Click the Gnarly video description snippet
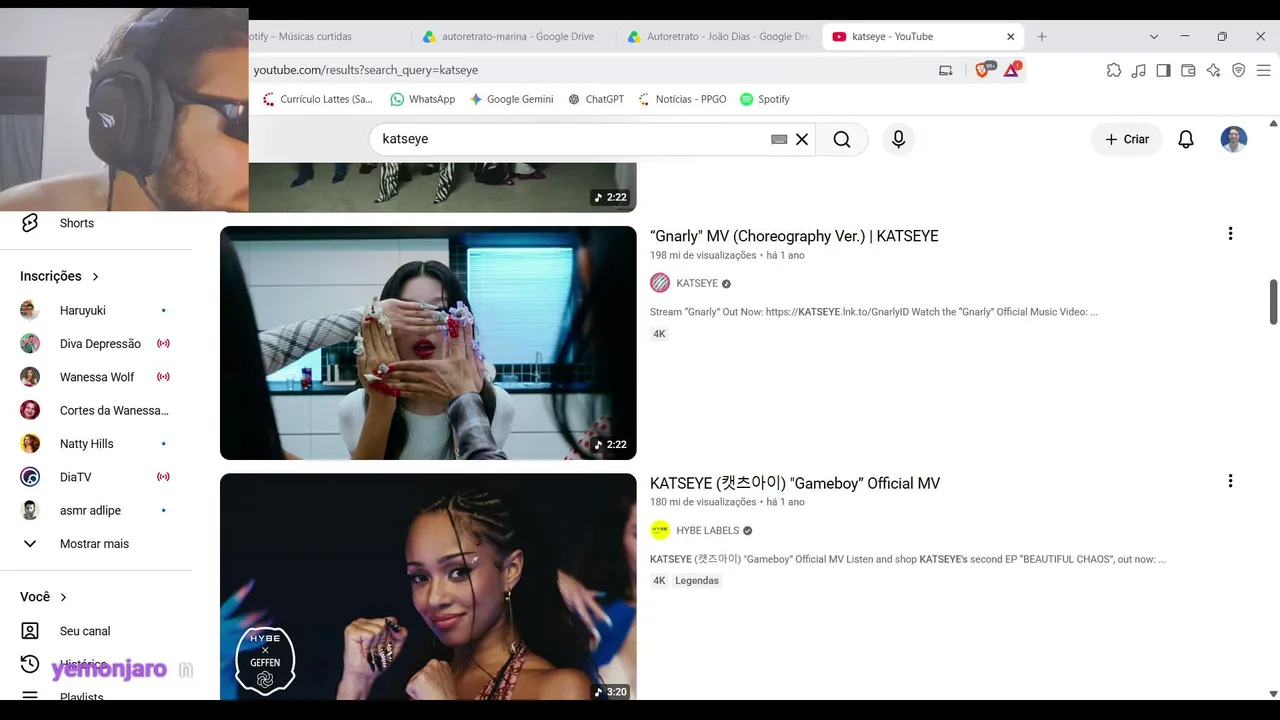The height and width of the screenshot is (720, 1280). [874, 312]
